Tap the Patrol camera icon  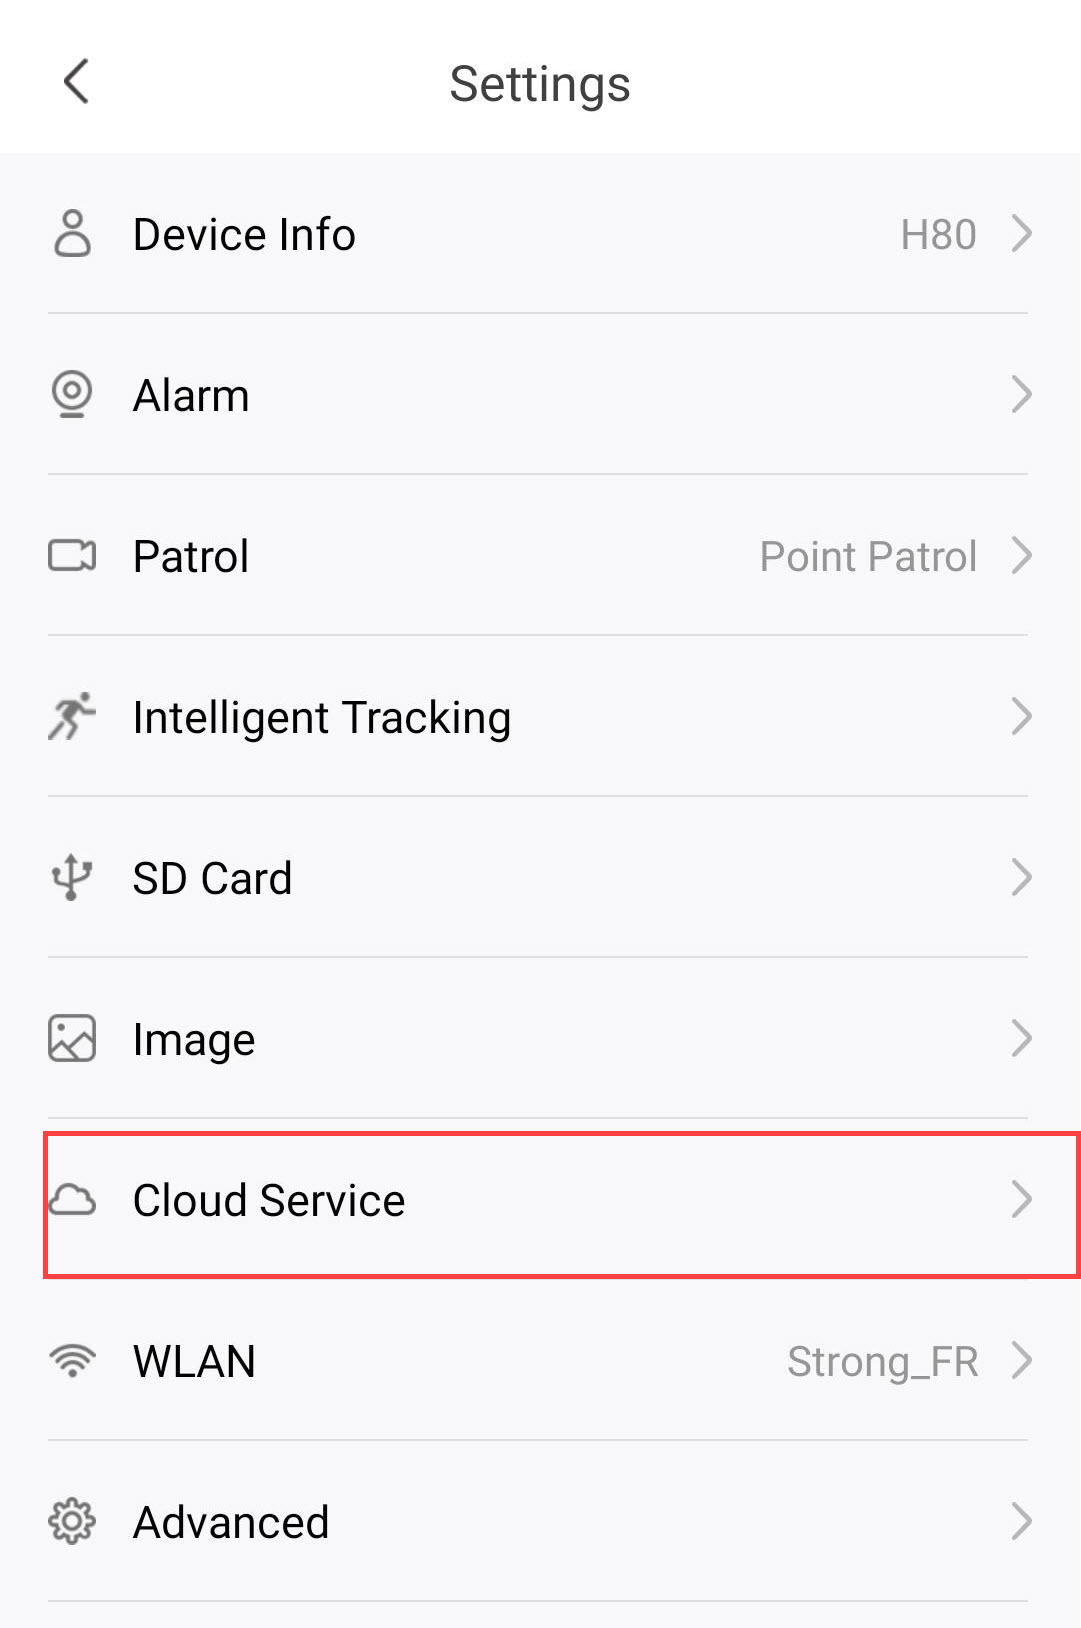(x=72, y=555)
